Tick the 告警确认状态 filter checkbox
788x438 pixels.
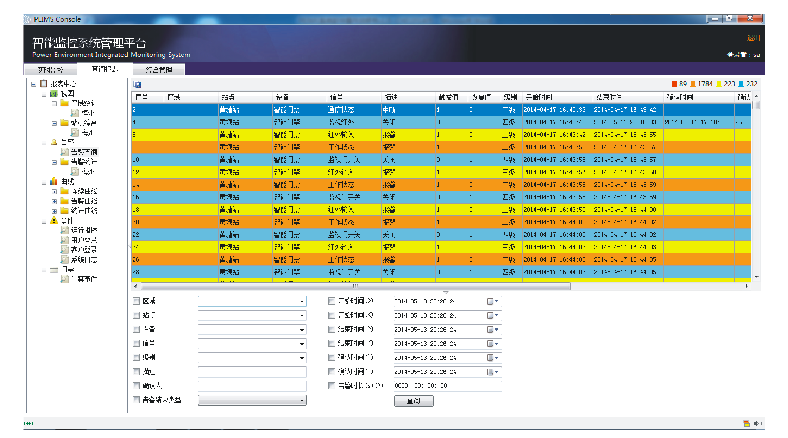point(136,399)
